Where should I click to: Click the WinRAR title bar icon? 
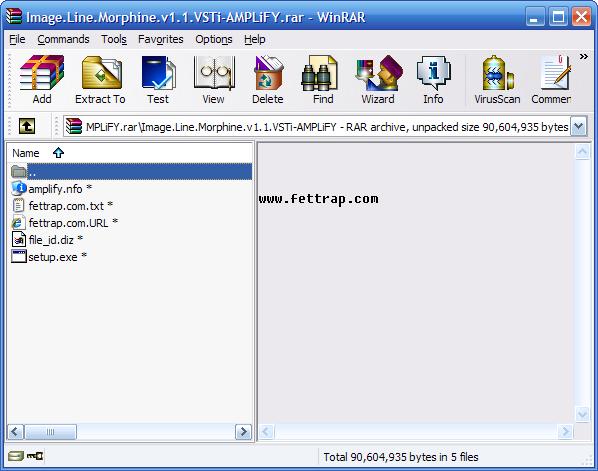click(14, 16)
